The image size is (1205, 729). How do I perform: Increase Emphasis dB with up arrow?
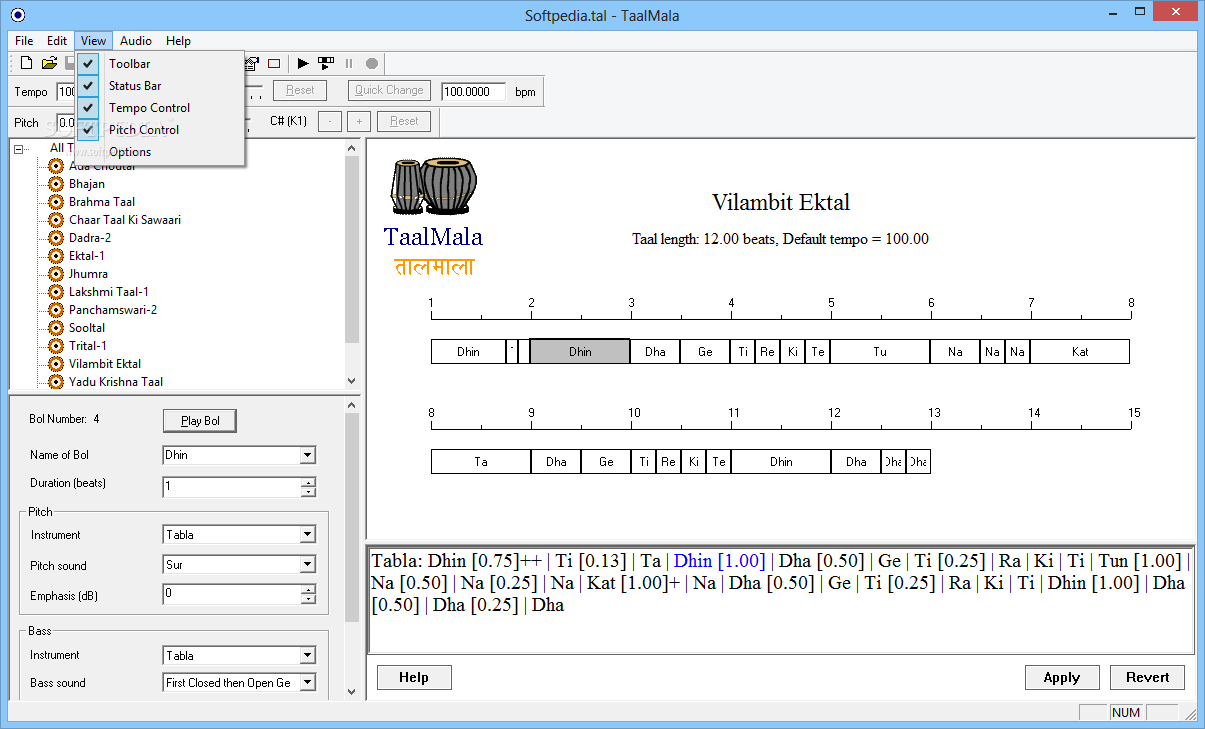308,590
